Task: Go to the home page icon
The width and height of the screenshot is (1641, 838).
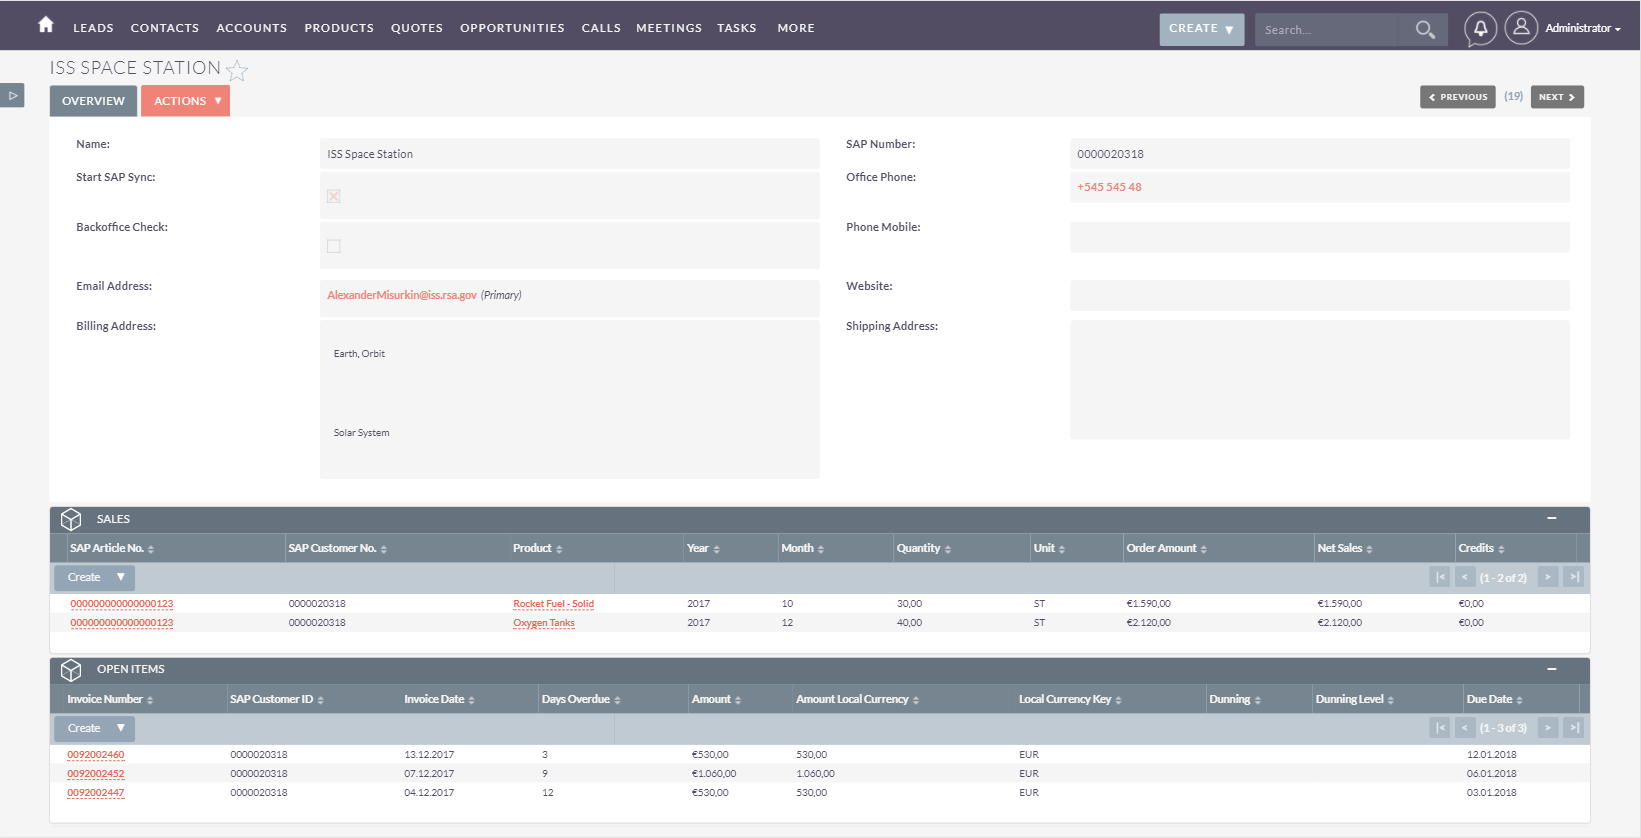Action: point(46,25)
